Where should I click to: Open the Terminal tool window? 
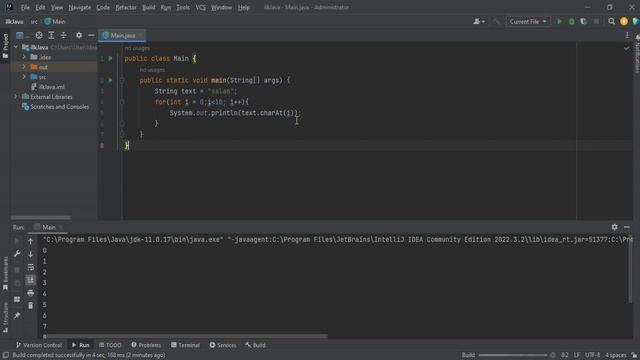(x=185, y=345)
